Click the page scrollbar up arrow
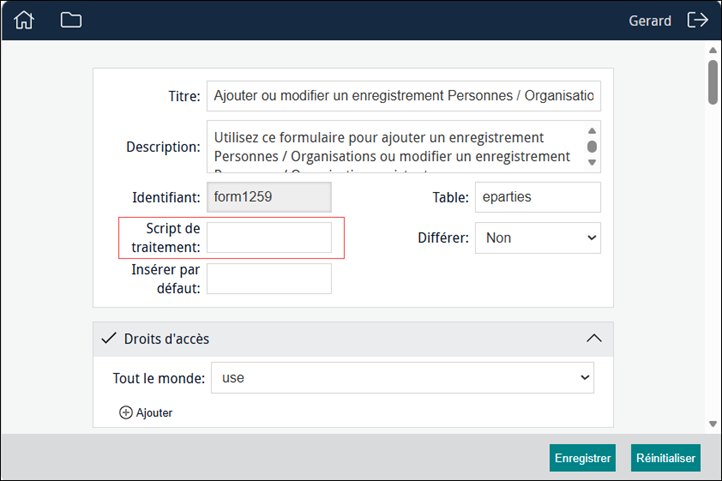722x481 pixels. 713,50
